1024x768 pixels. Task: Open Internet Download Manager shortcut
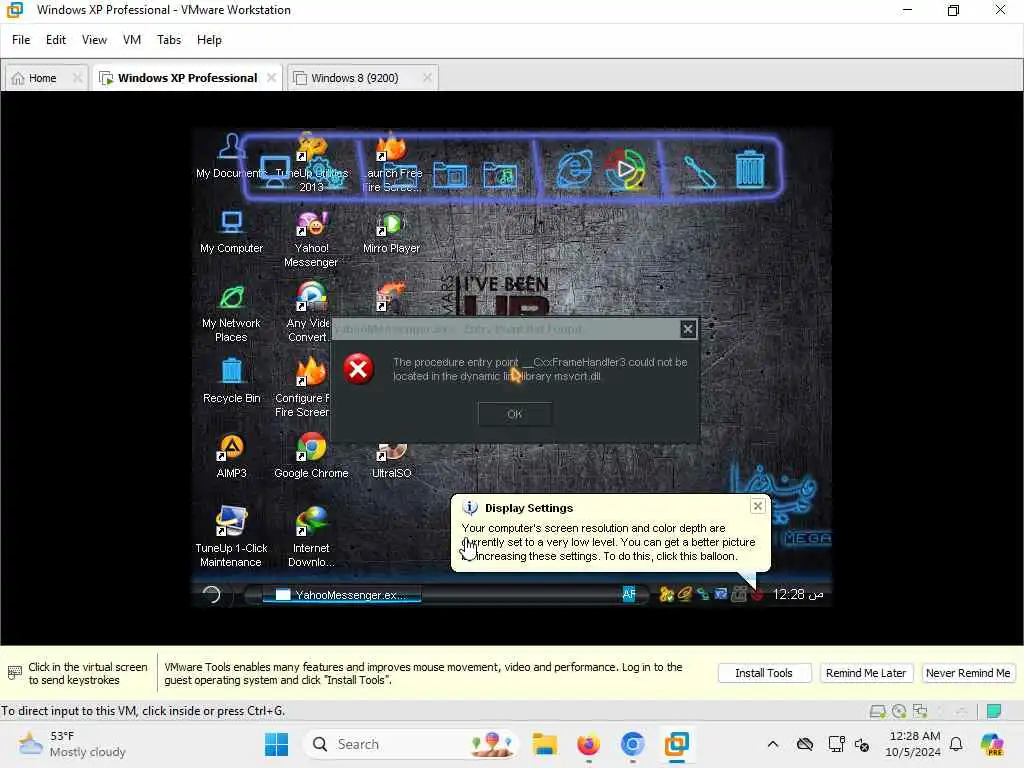pos(311,536)
